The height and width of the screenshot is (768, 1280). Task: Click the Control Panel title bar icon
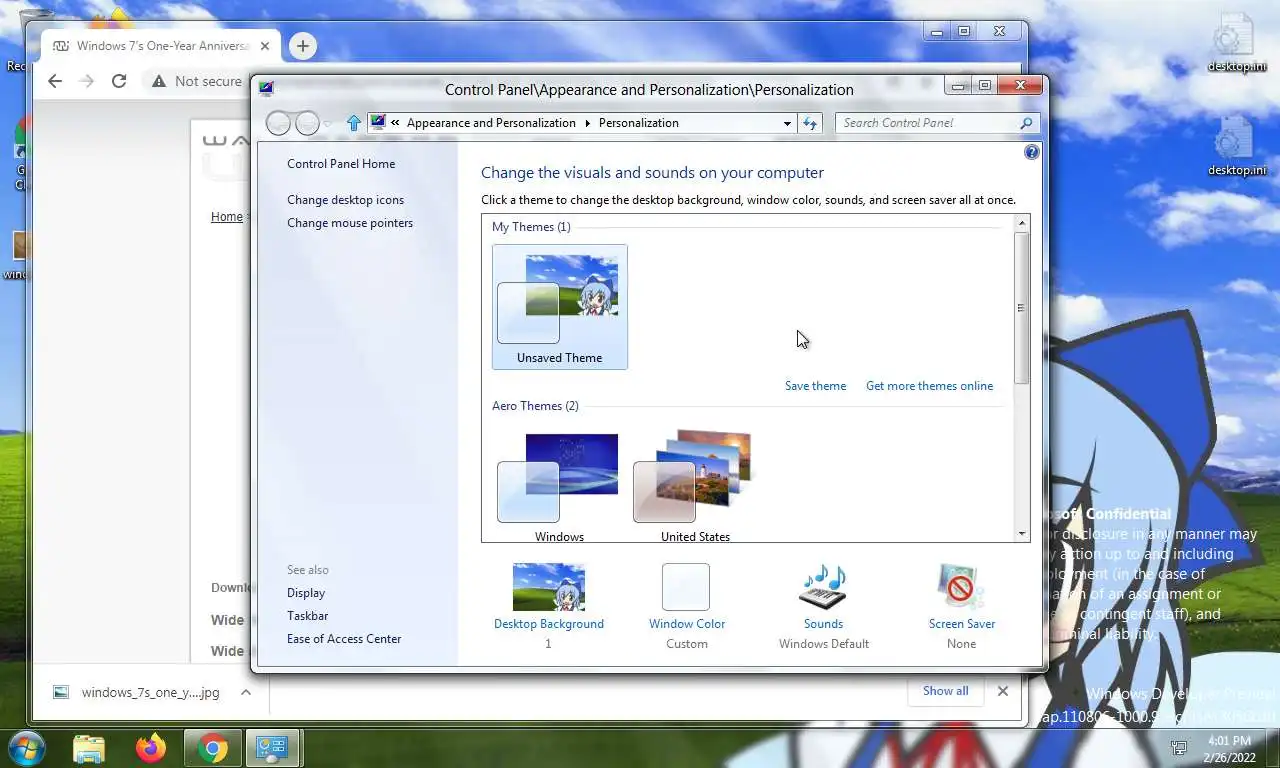[266, 88]
